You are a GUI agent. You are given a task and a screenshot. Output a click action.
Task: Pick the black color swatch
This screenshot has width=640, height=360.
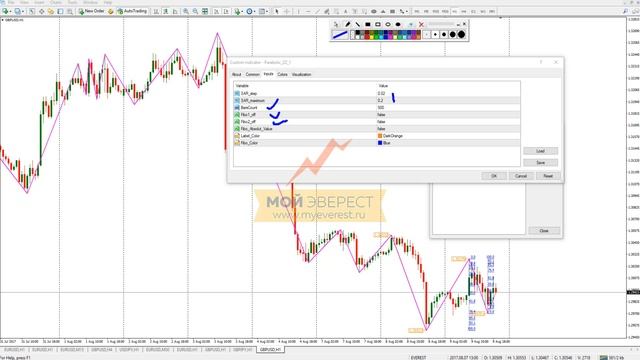point(358,32)
